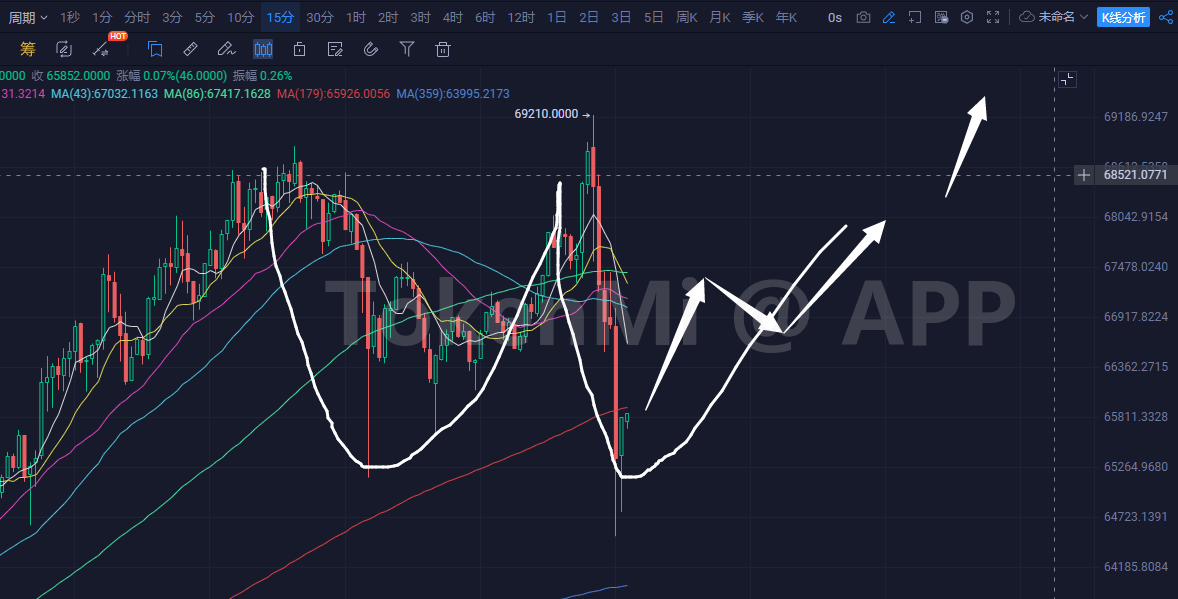
Task: Switch to the 30分 timeframe tab
Action: click(320, 17)
